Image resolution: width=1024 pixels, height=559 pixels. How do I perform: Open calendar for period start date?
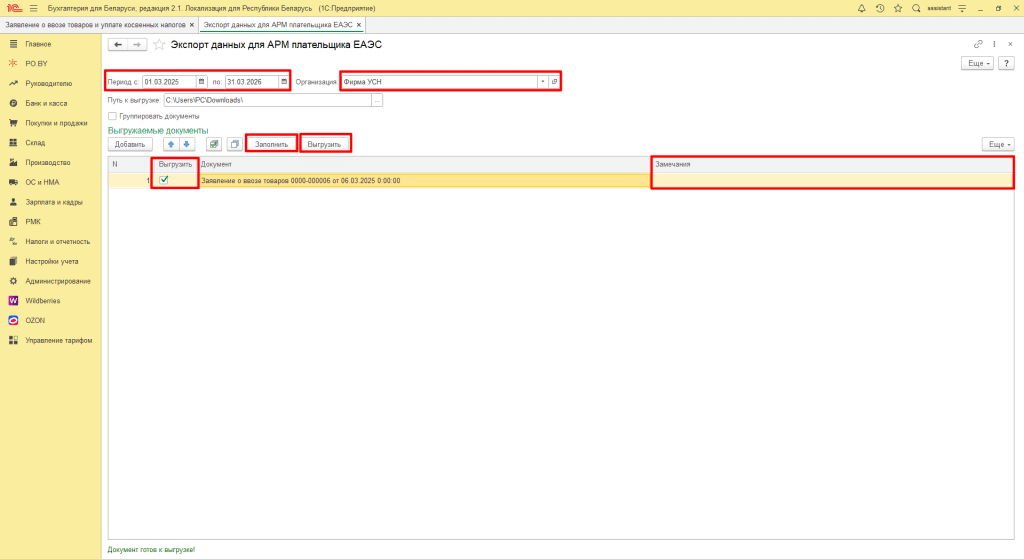(201, 82)
